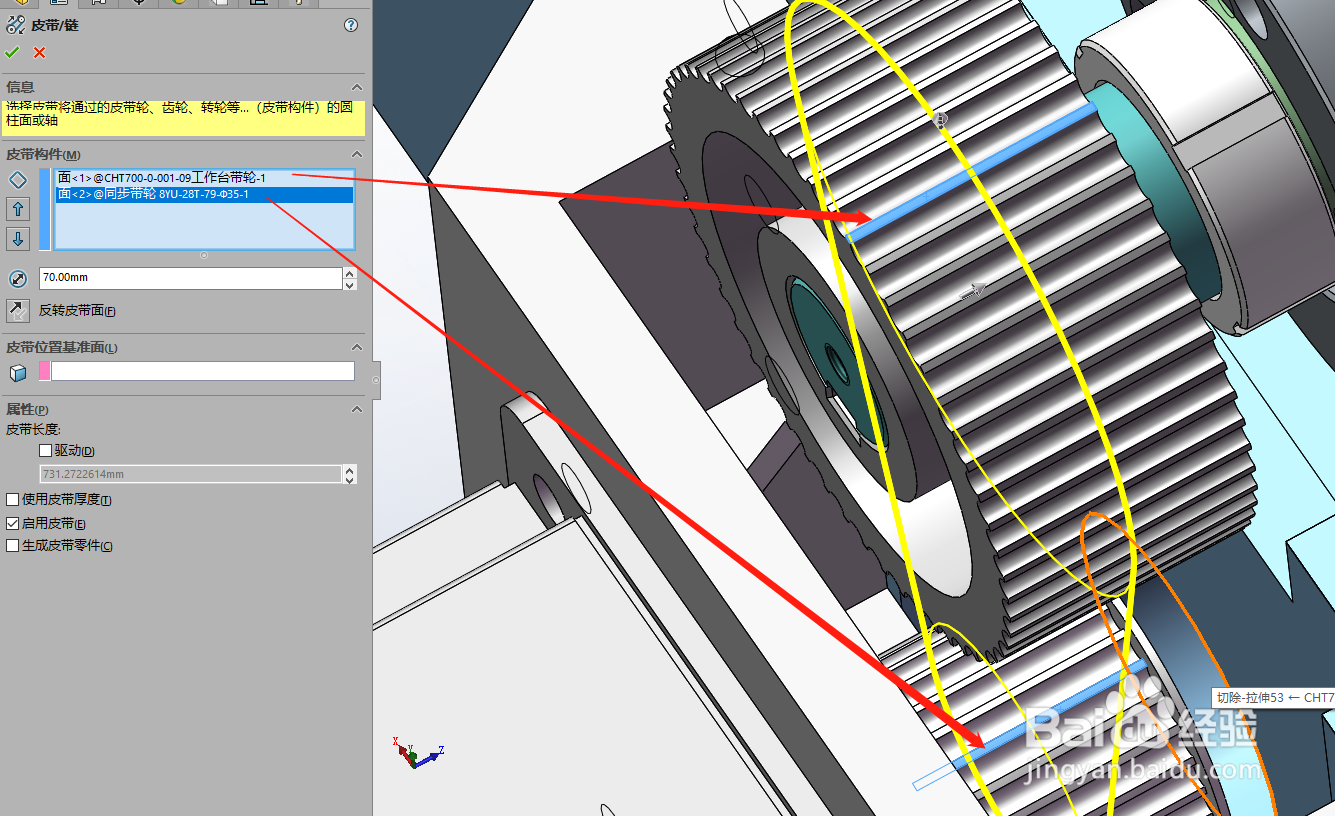1335x816 pixels.
Task: Click the plane icon under 皮带位置基准面
Action: pyautogui.click(x=17, y=371)
